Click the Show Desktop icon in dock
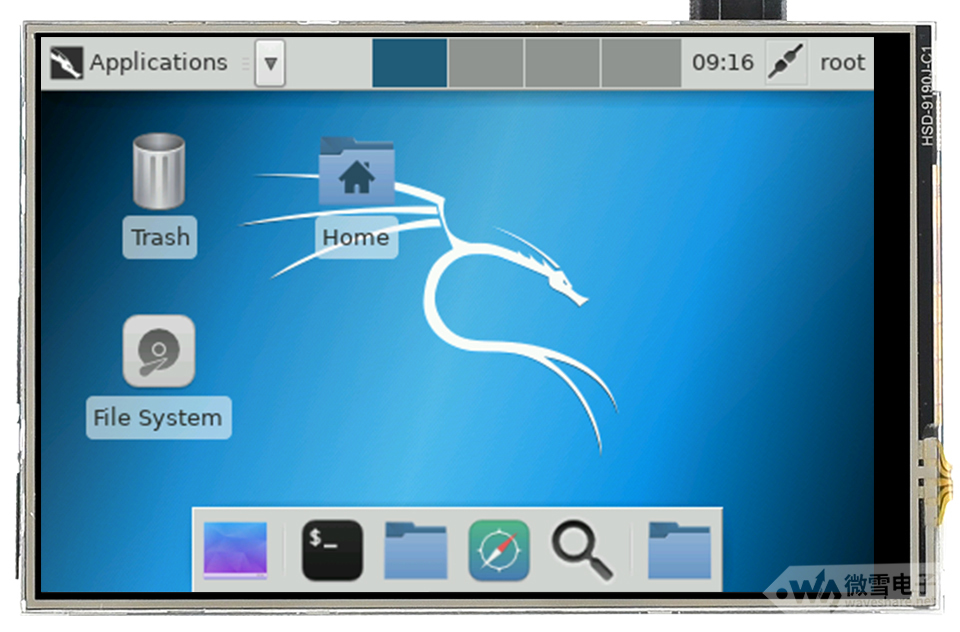The height and width of the screenshot is (632, 960). [235, 550]
